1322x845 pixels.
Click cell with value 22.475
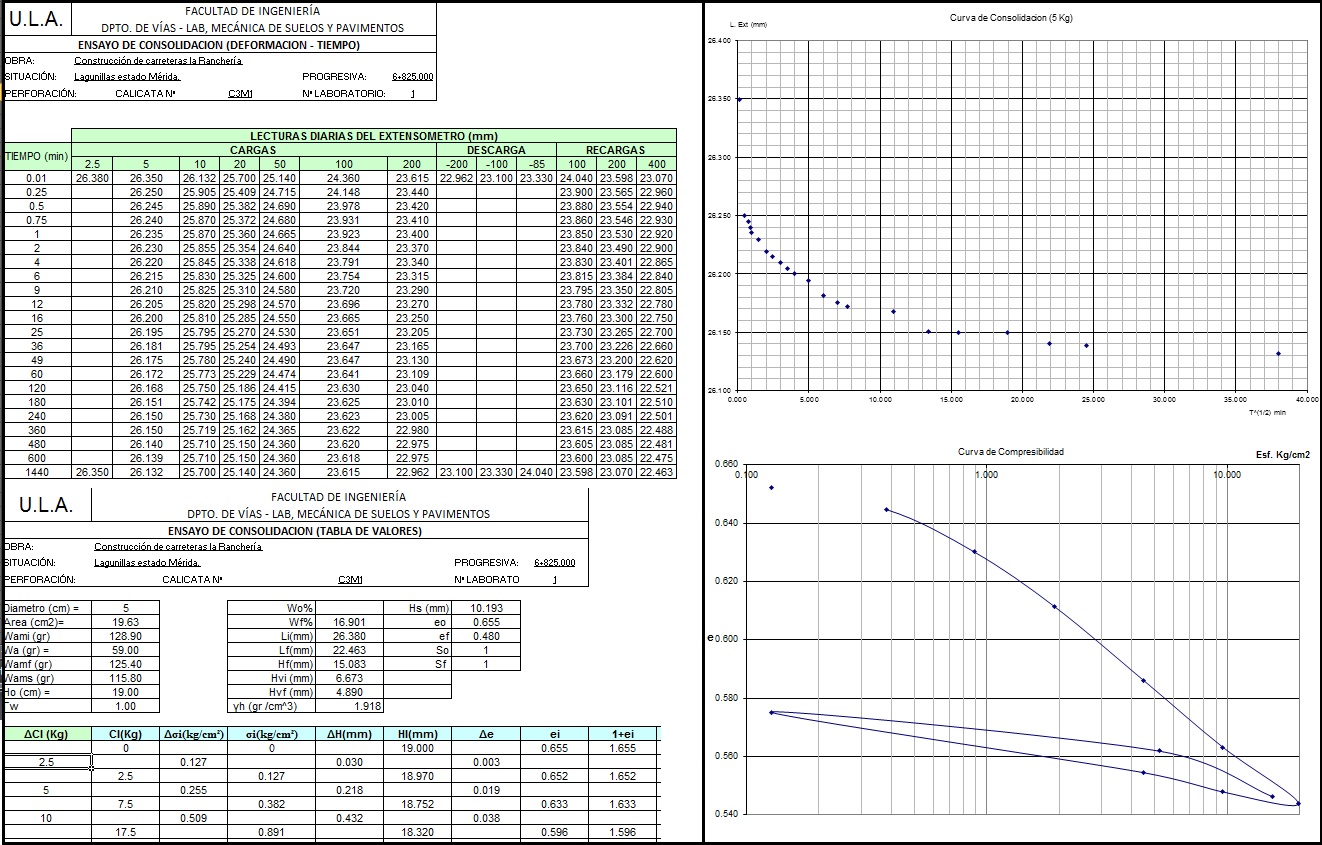657,458
